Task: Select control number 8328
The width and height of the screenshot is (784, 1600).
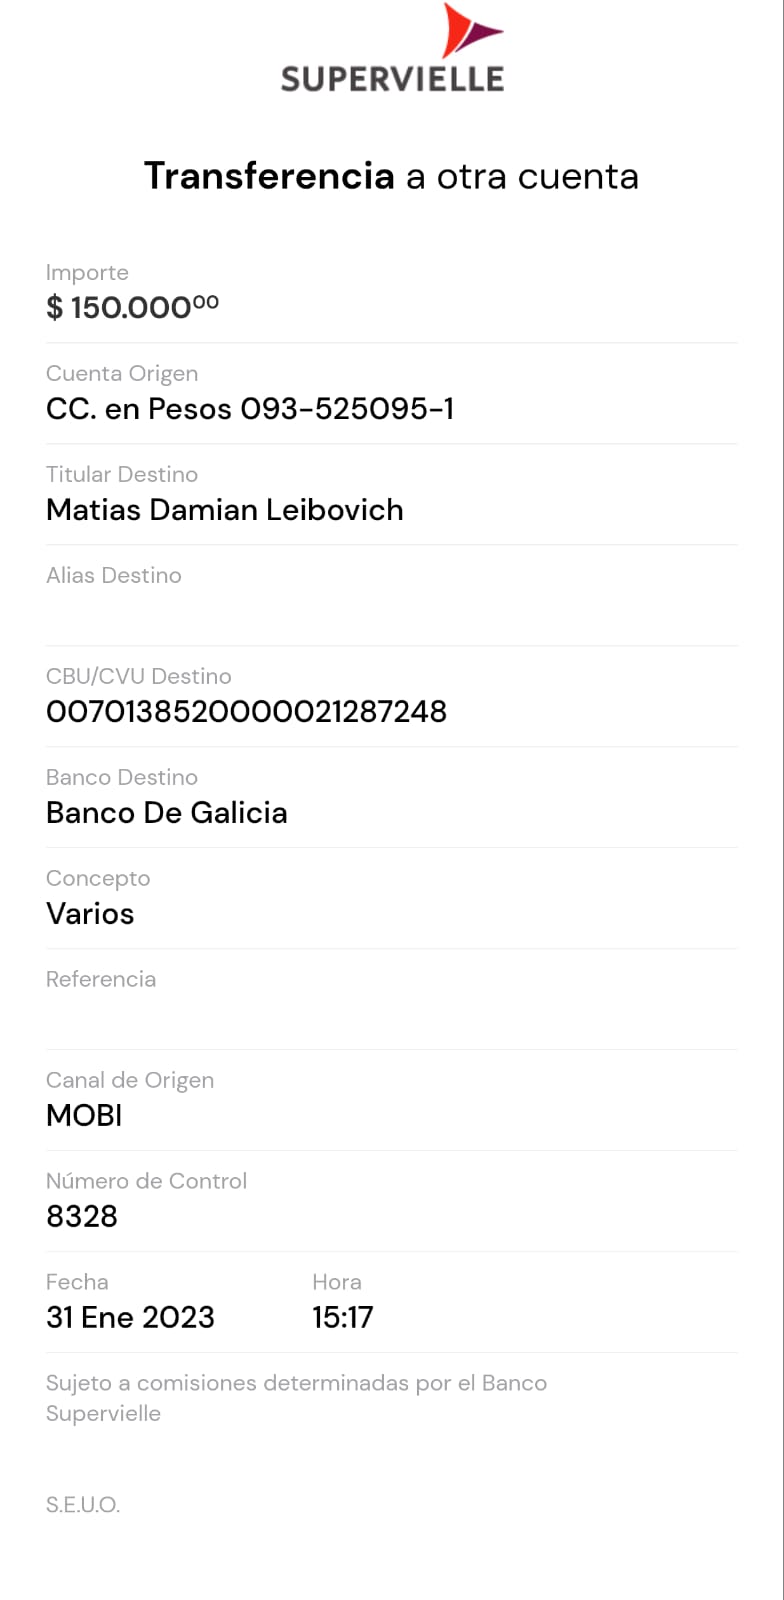Action: (x=82, y=1217)
